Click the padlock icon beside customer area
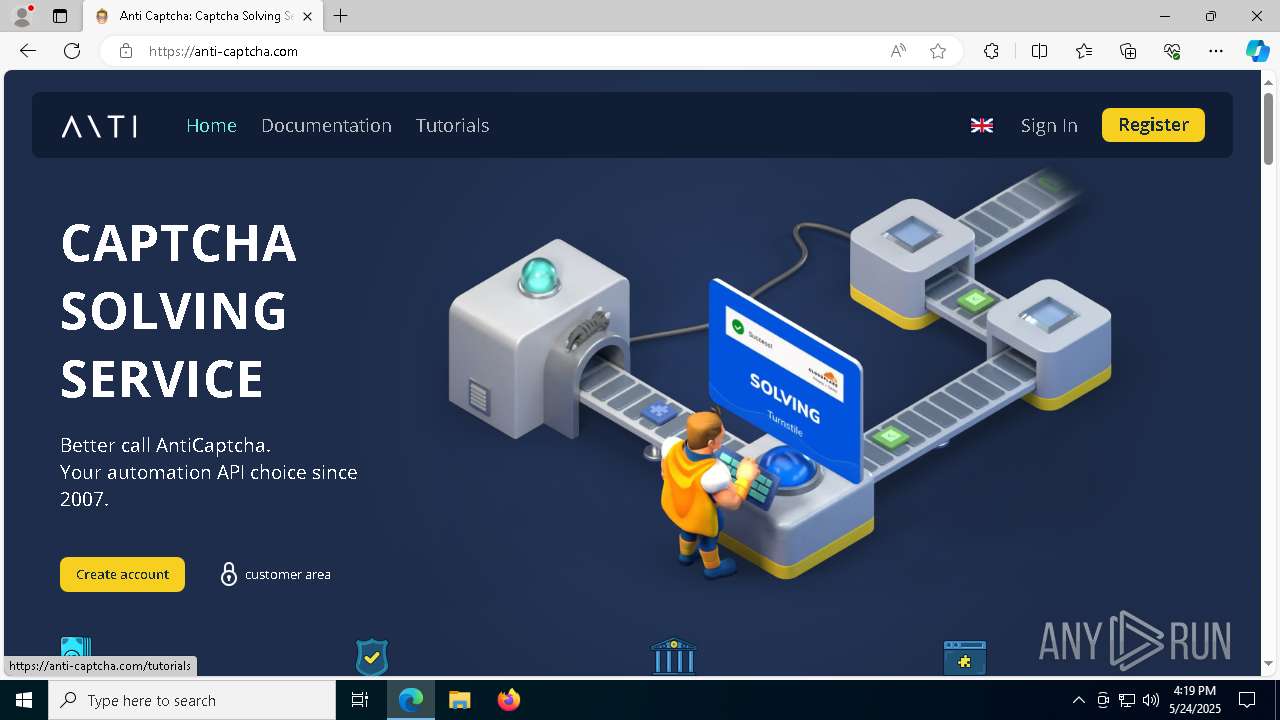1280x720 pixels. tap(229, 574)
